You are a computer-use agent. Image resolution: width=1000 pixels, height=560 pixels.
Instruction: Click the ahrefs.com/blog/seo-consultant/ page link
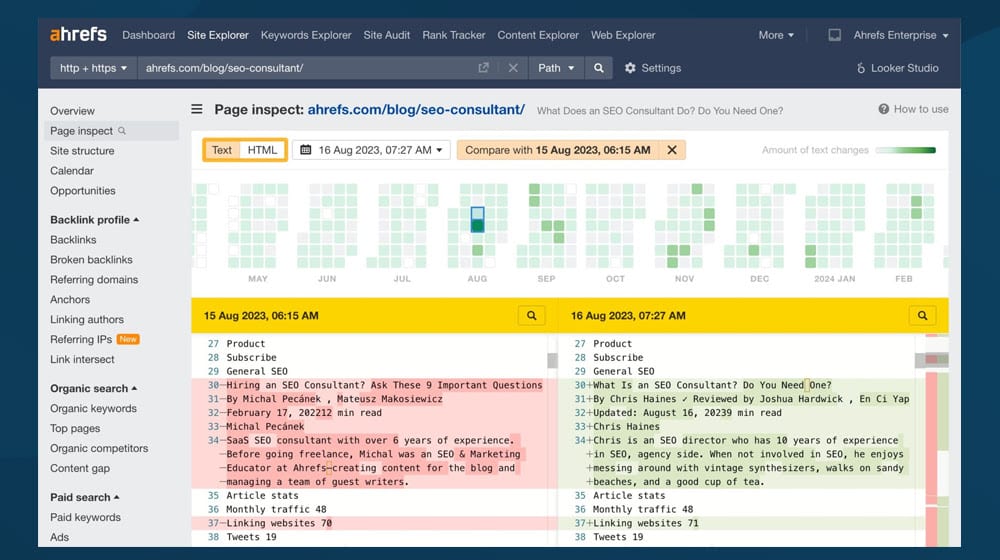[x=416, y=110]
